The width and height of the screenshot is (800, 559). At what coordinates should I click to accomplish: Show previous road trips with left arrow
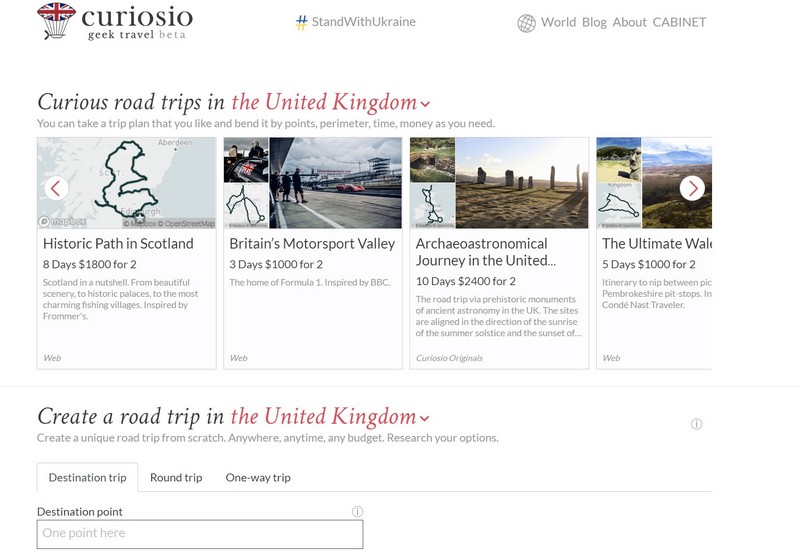point(56,188)
